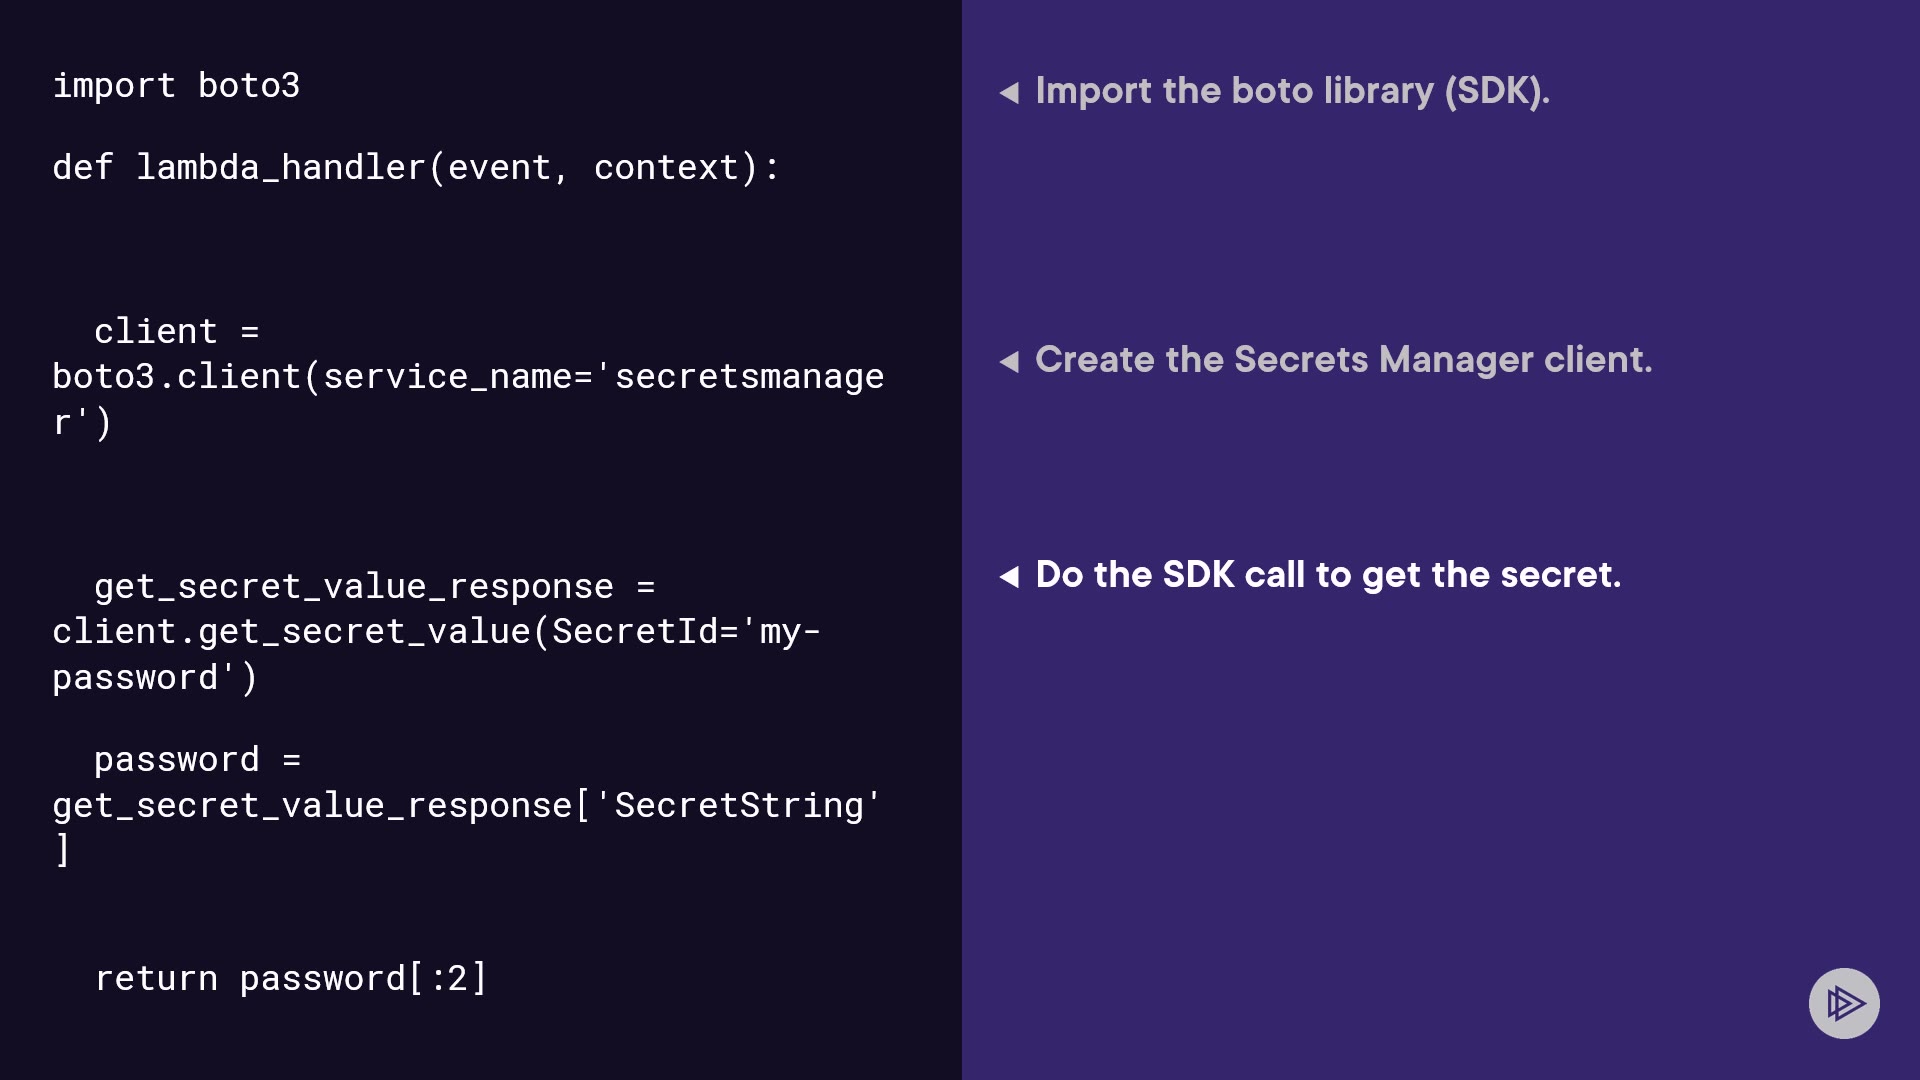The width and height of the screenshot is (1920, 1080).
Task: Click the triangle marker beside Create the Secrets Manager client
Action: (1009, 362)
